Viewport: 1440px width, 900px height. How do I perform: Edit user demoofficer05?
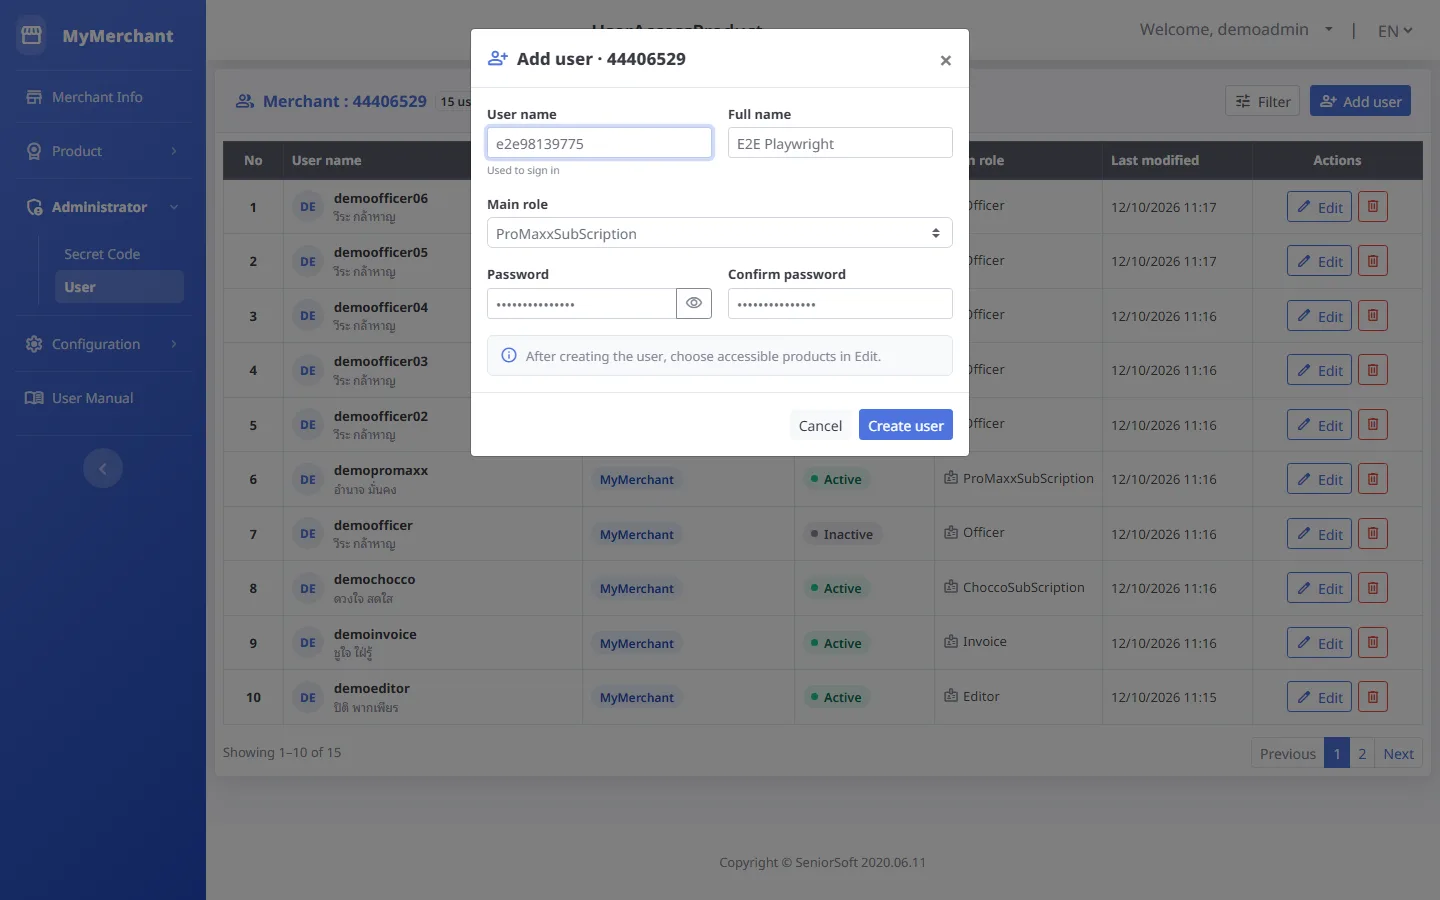[1320, 261]
